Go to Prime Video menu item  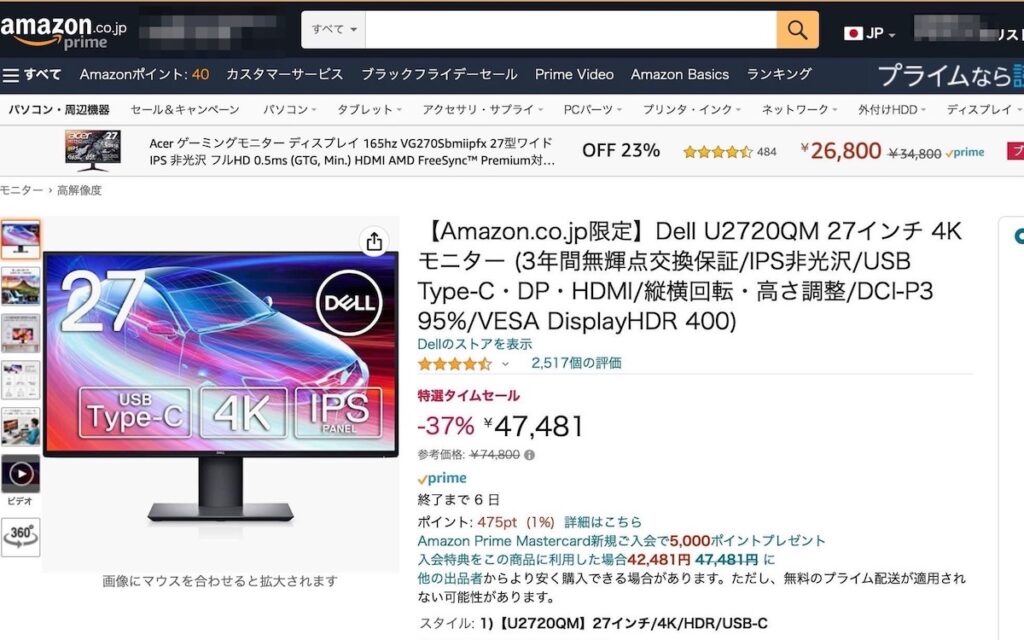coord(574,74)
